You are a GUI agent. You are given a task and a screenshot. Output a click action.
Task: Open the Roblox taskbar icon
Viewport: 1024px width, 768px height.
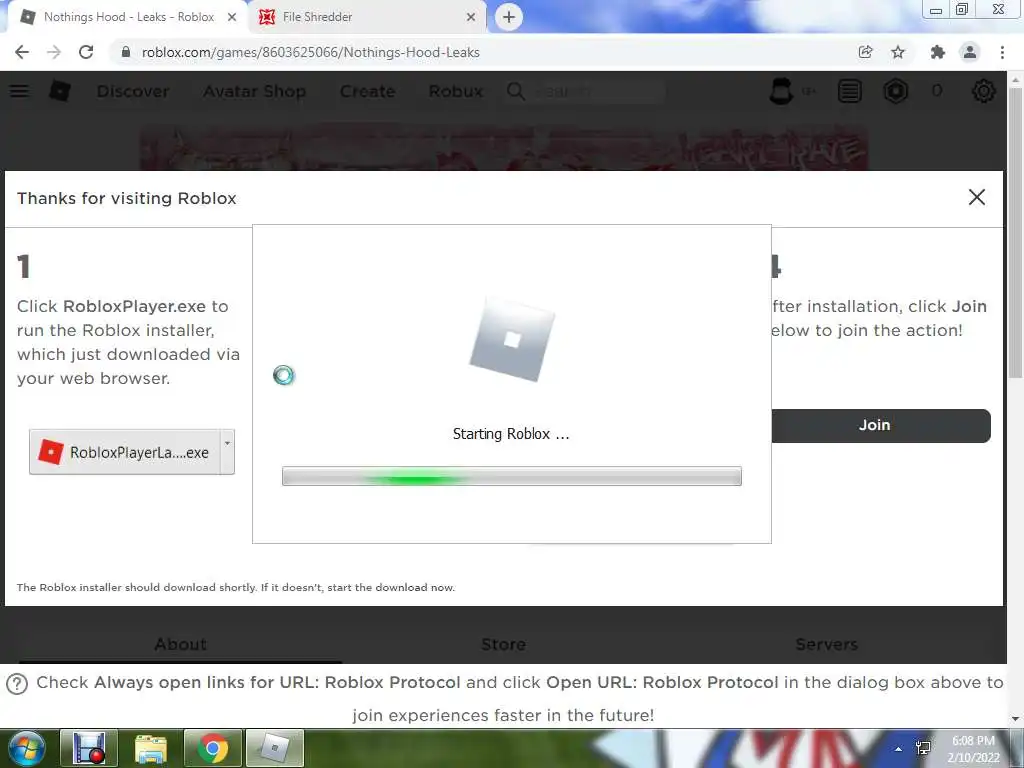[x=275, y=748]
